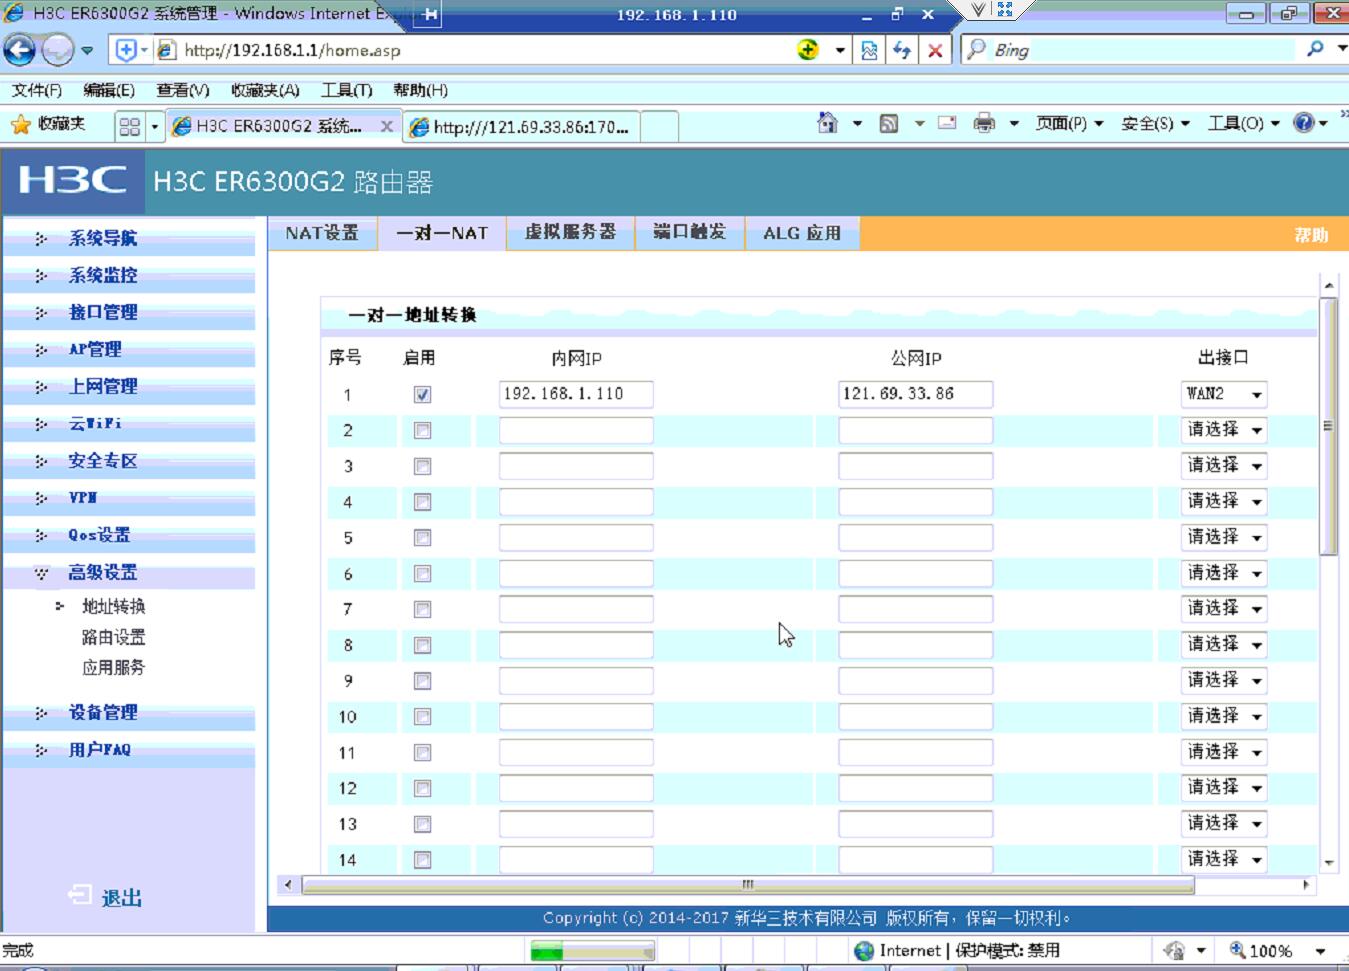Viewport: 1349px width, 971px height.
Task: Click the green add-on icon in address bar
Action: click(808, 50)
